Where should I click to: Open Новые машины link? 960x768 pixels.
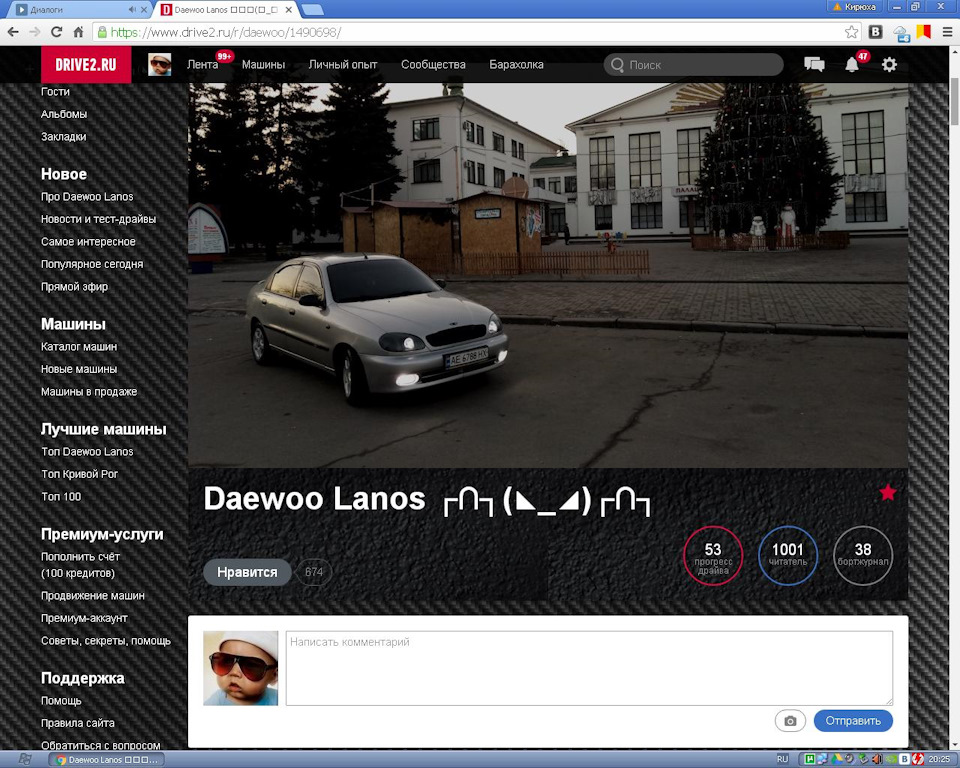click(x=79, y=369)
